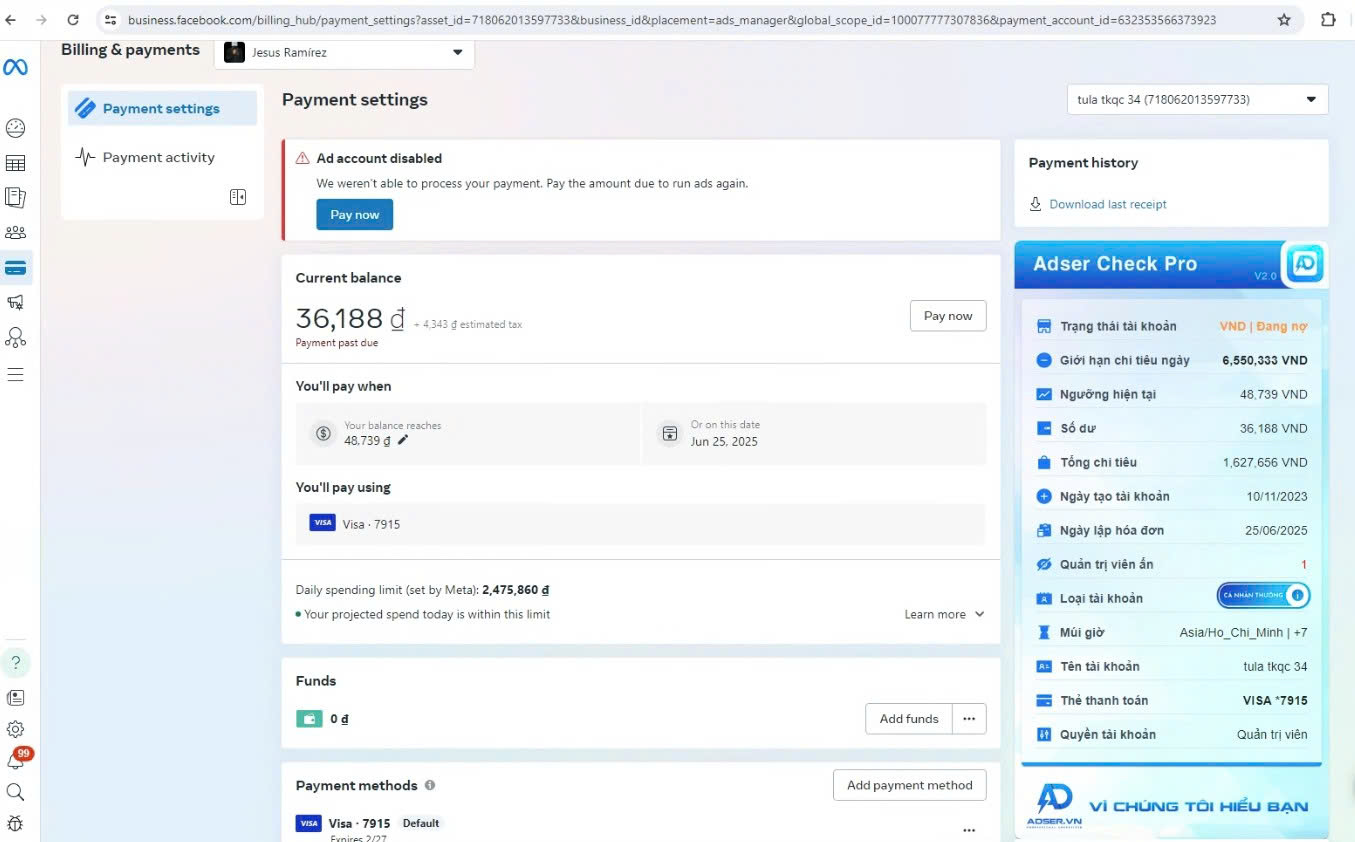The image size is (1355, 842).
Task: Open Account overview gauge icon in sidebar
Action: pos(15,128)
